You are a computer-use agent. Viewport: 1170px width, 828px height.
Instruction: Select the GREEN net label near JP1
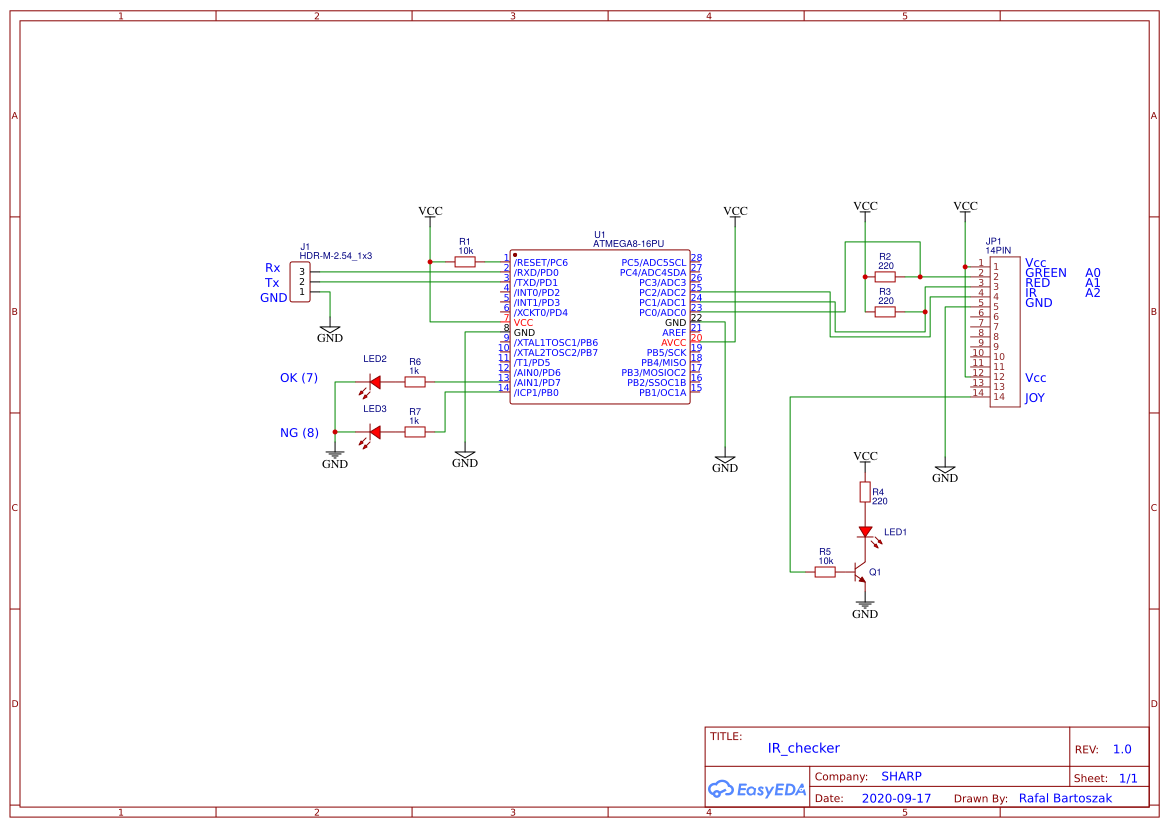click(1045, 272)
